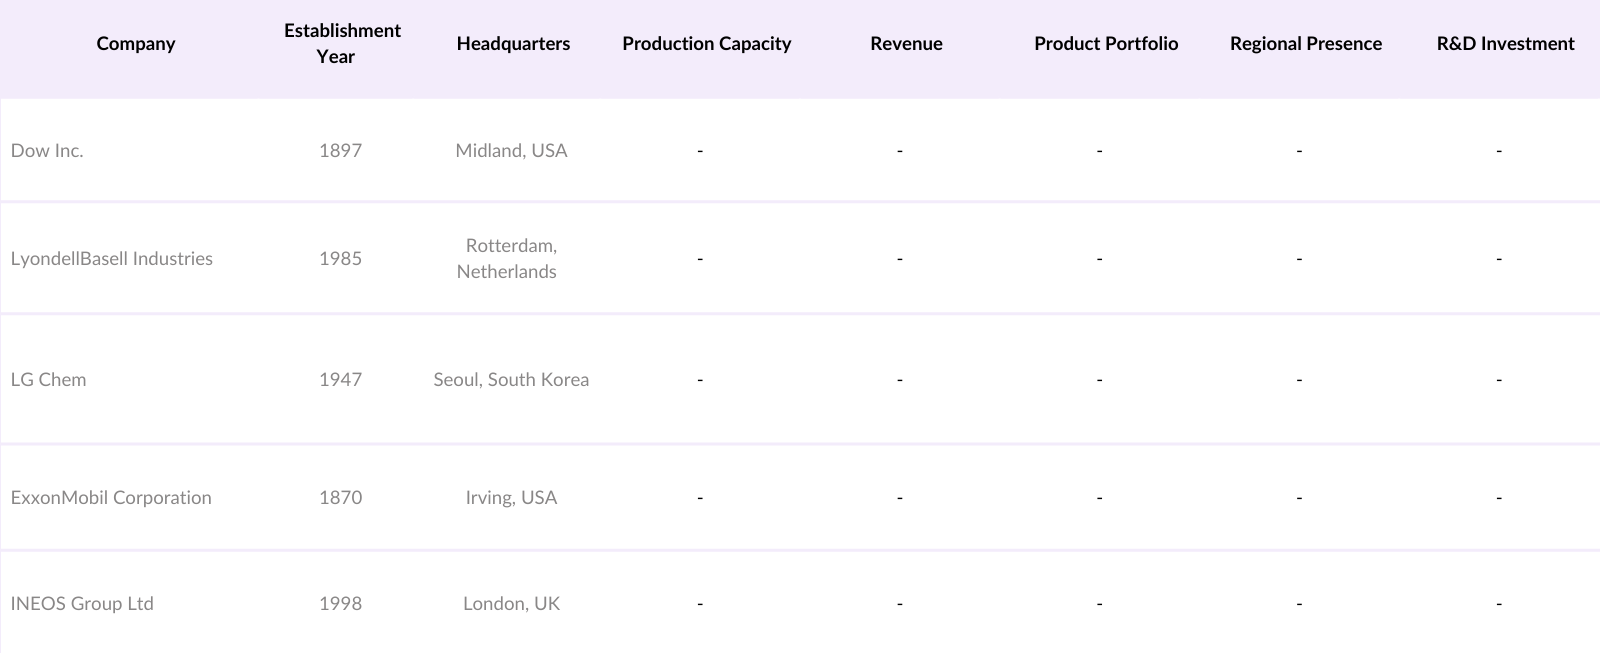This screenshot has height=653, width=1600.
Task: Select establishment year 1947
Action: coord(340,380)
